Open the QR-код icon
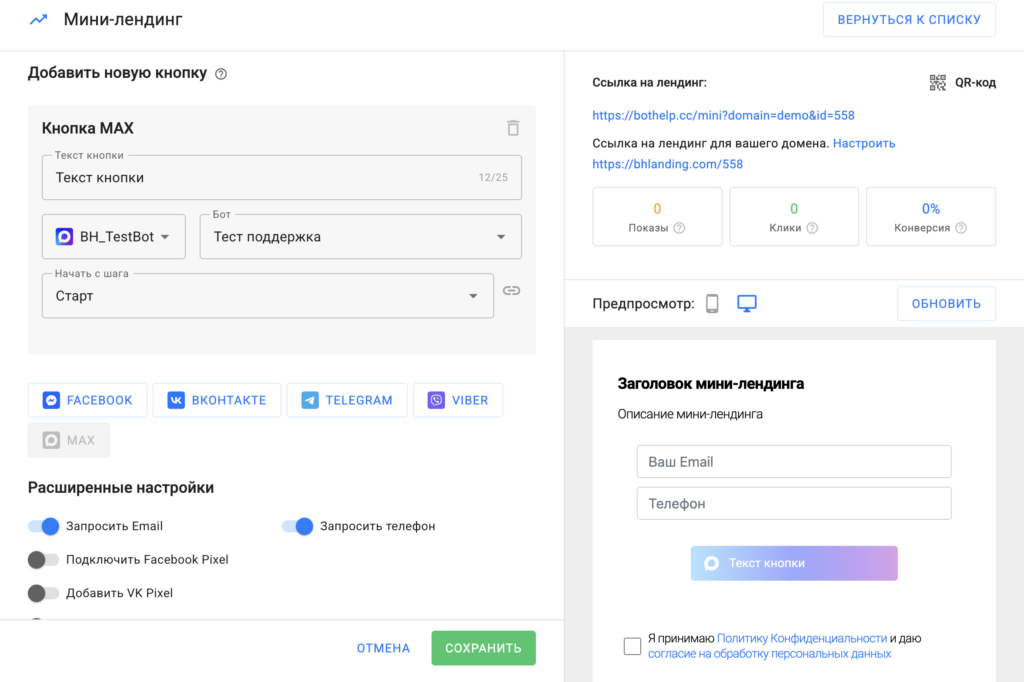 click(937, 83)
